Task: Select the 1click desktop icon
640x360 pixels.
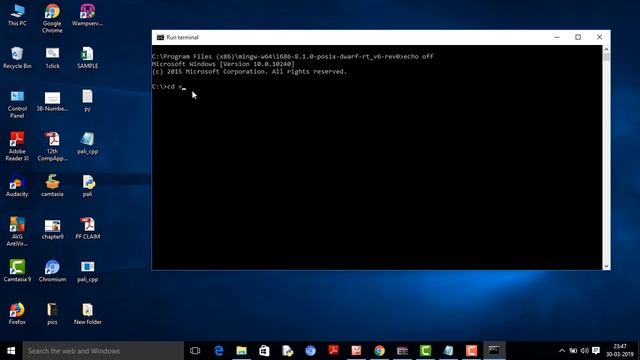Action: [x=52, y=58]
